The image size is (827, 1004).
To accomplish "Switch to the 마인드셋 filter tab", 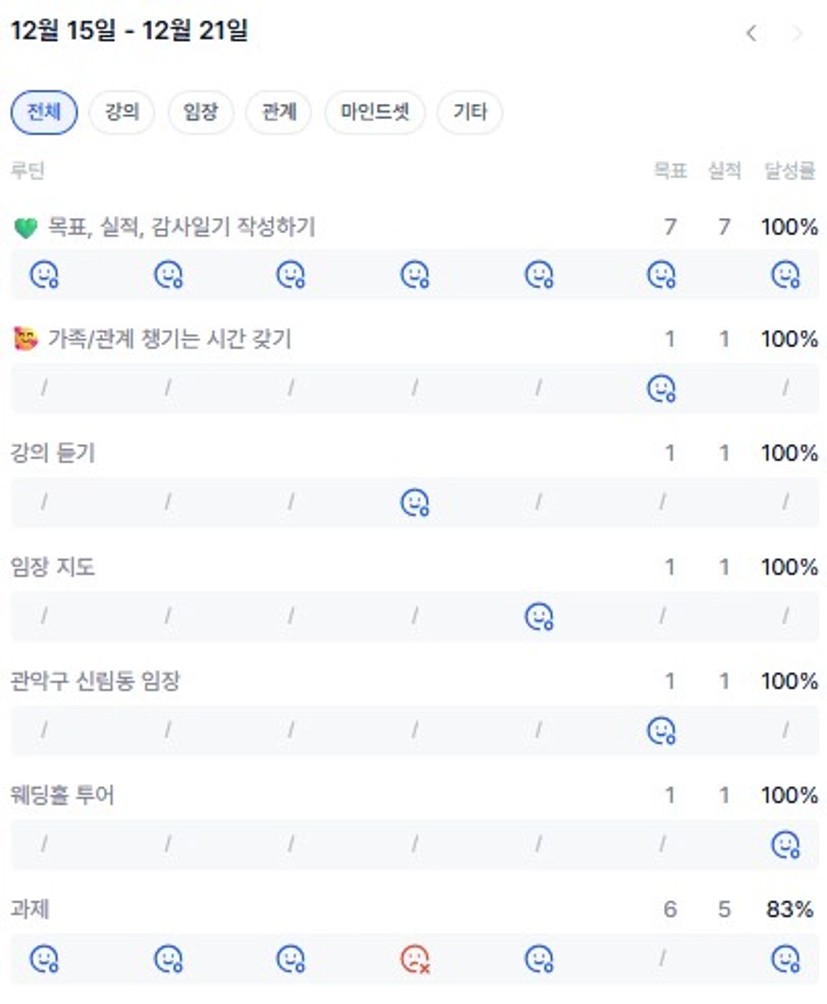I will pyautogui.click(x=375, y=112).
